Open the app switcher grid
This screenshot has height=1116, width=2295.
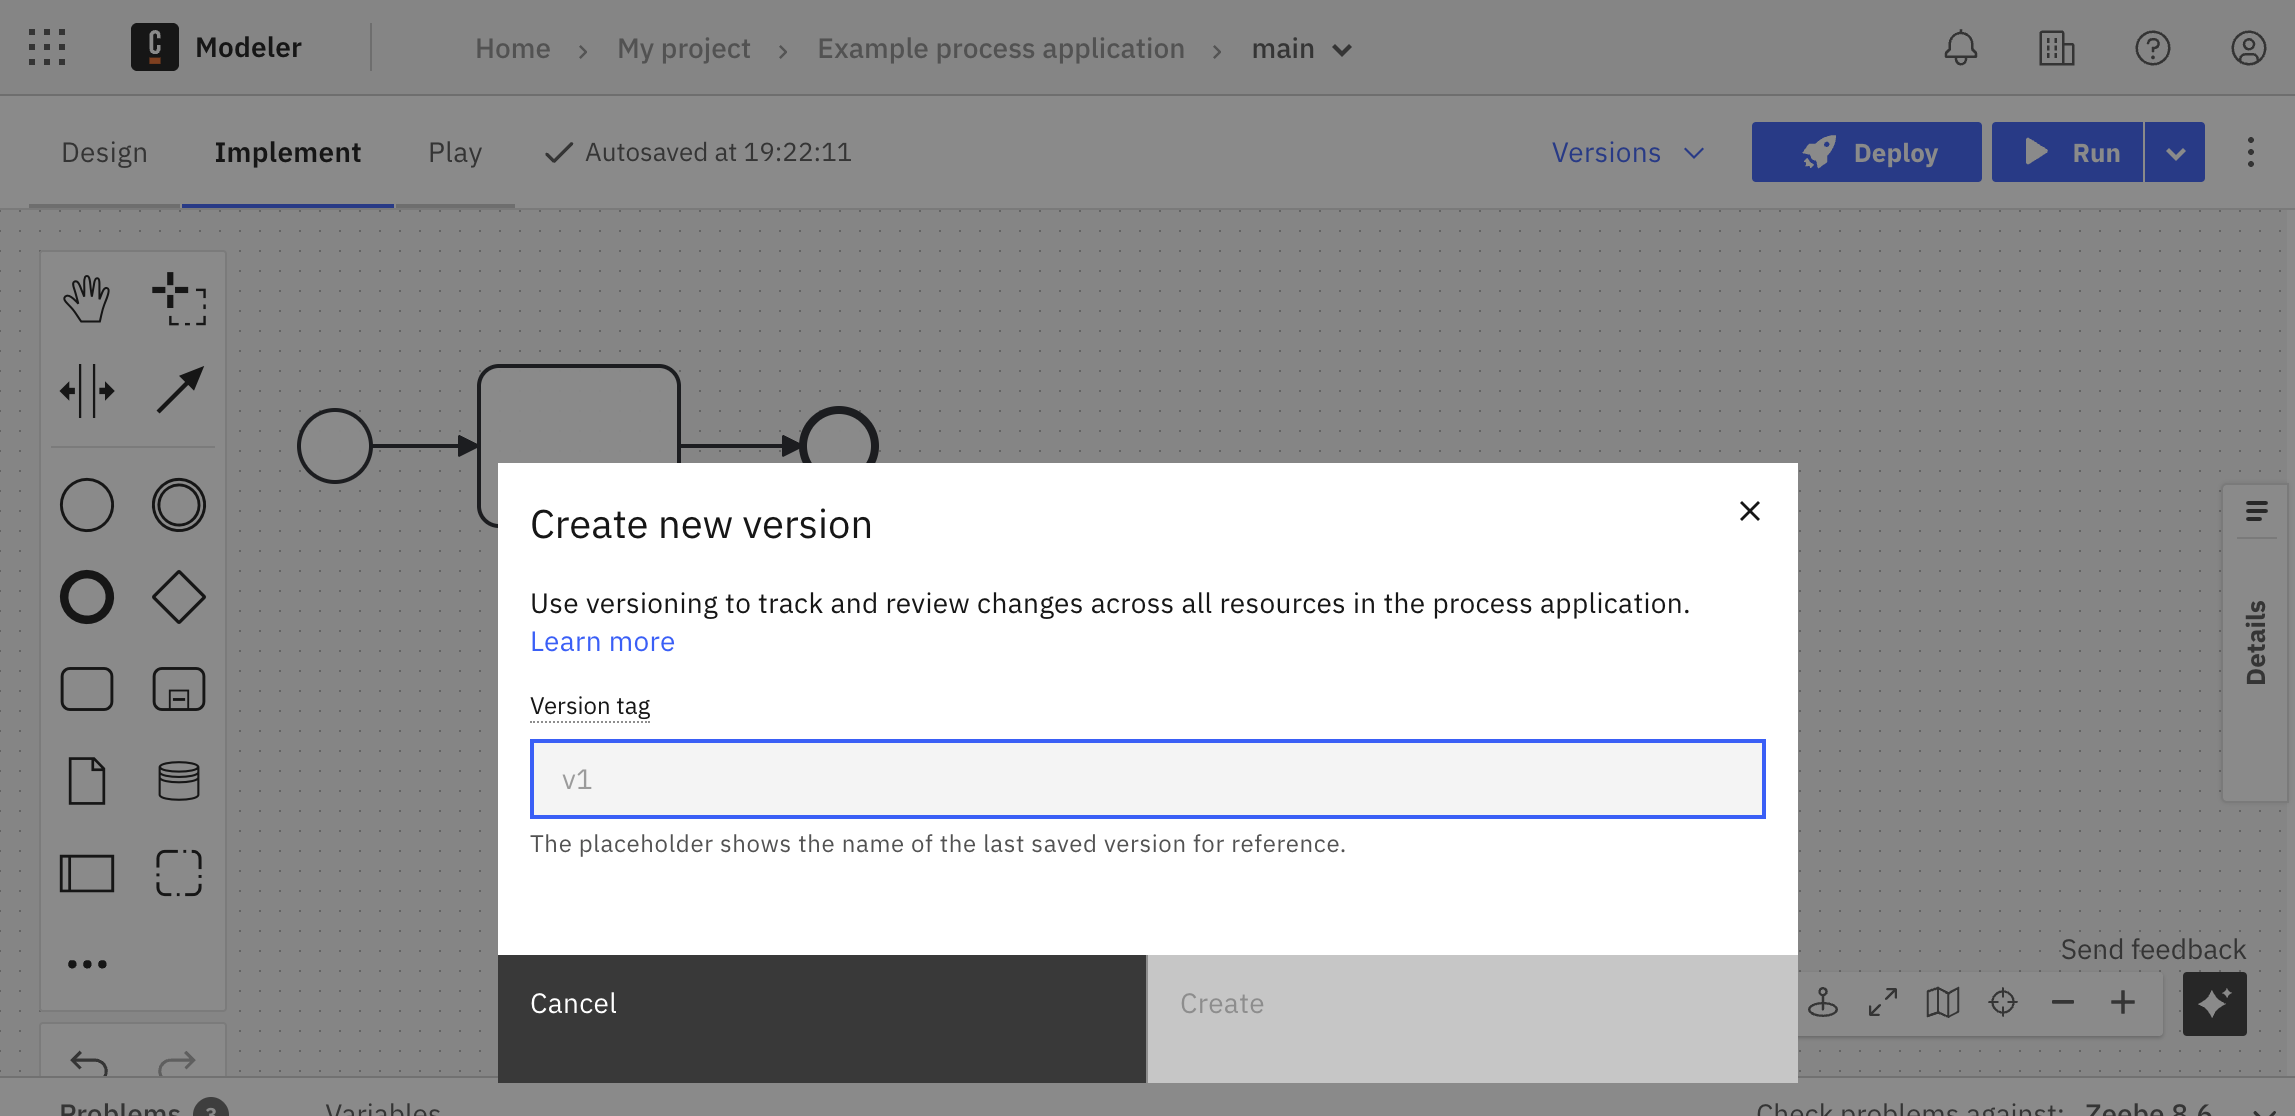47,47
